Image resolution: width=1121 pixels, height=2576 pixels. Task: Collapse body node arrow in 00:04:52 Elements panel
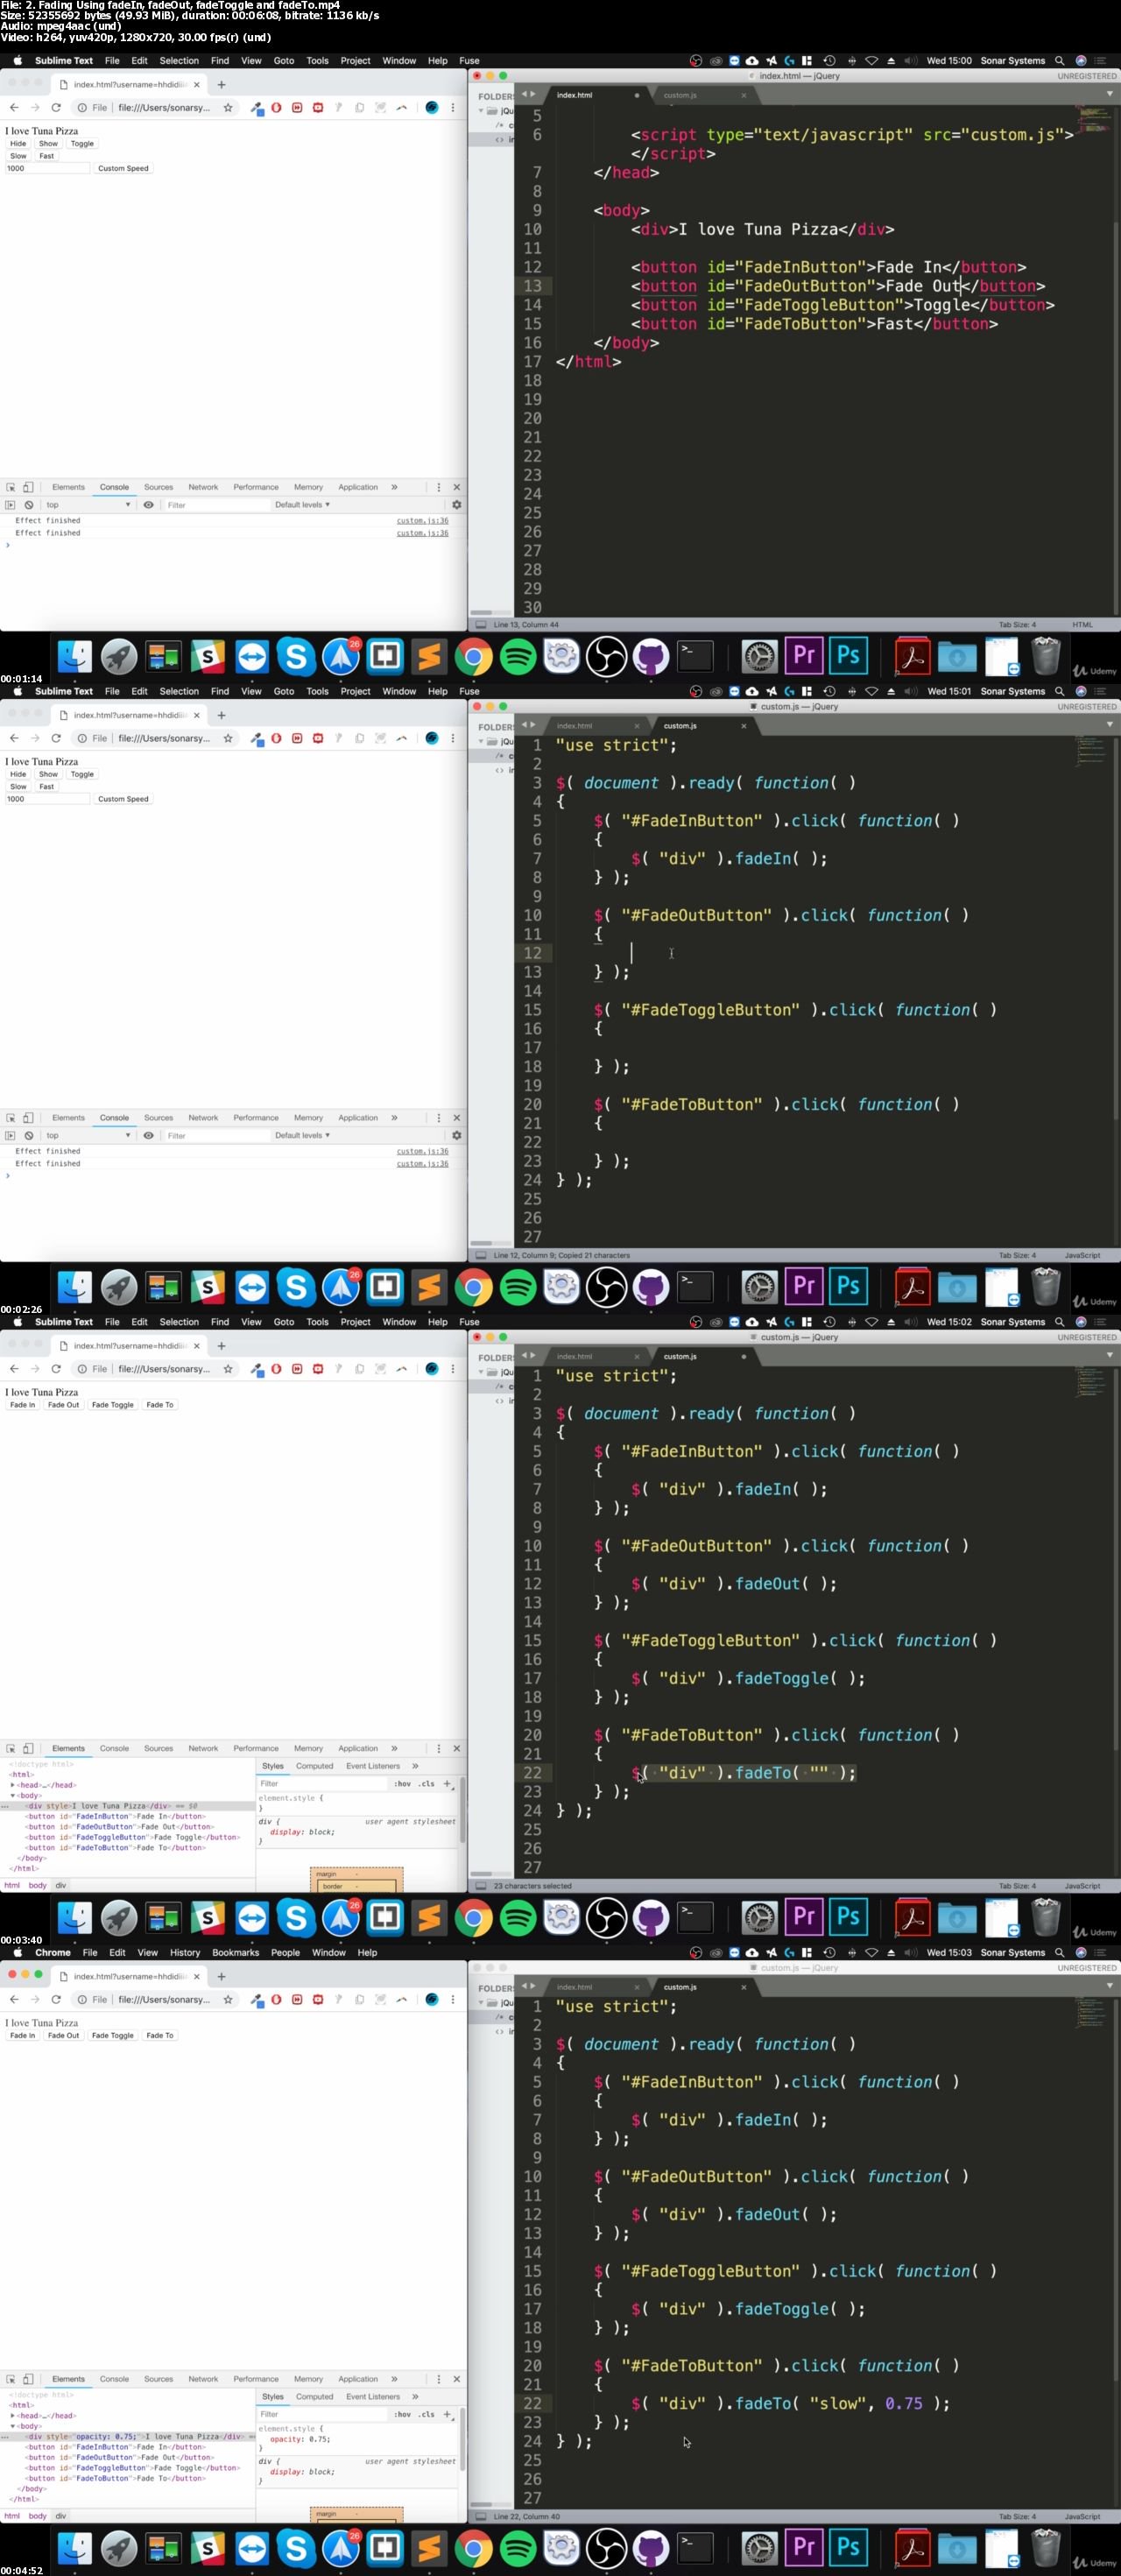13,2426
